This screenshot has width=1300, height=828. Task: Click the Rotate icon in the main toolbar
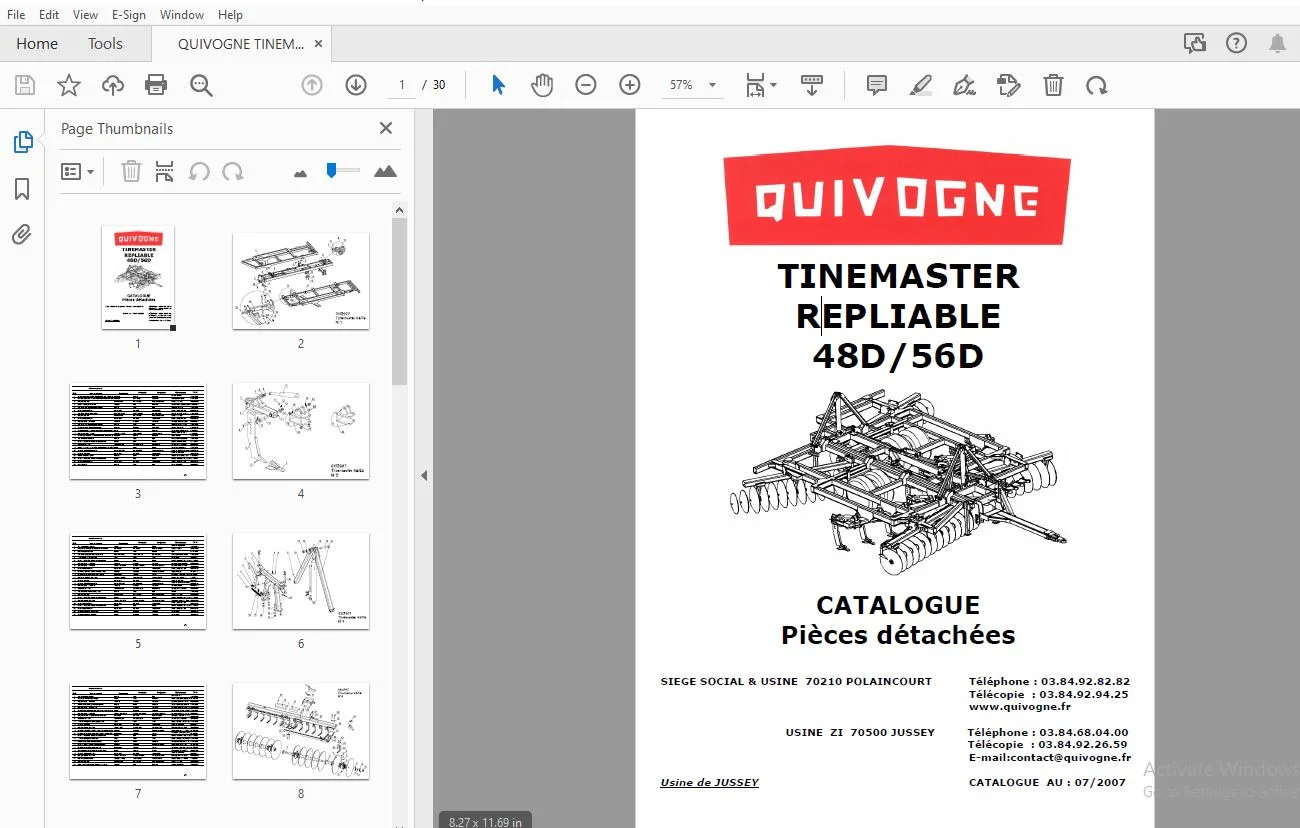point(1097,86)
